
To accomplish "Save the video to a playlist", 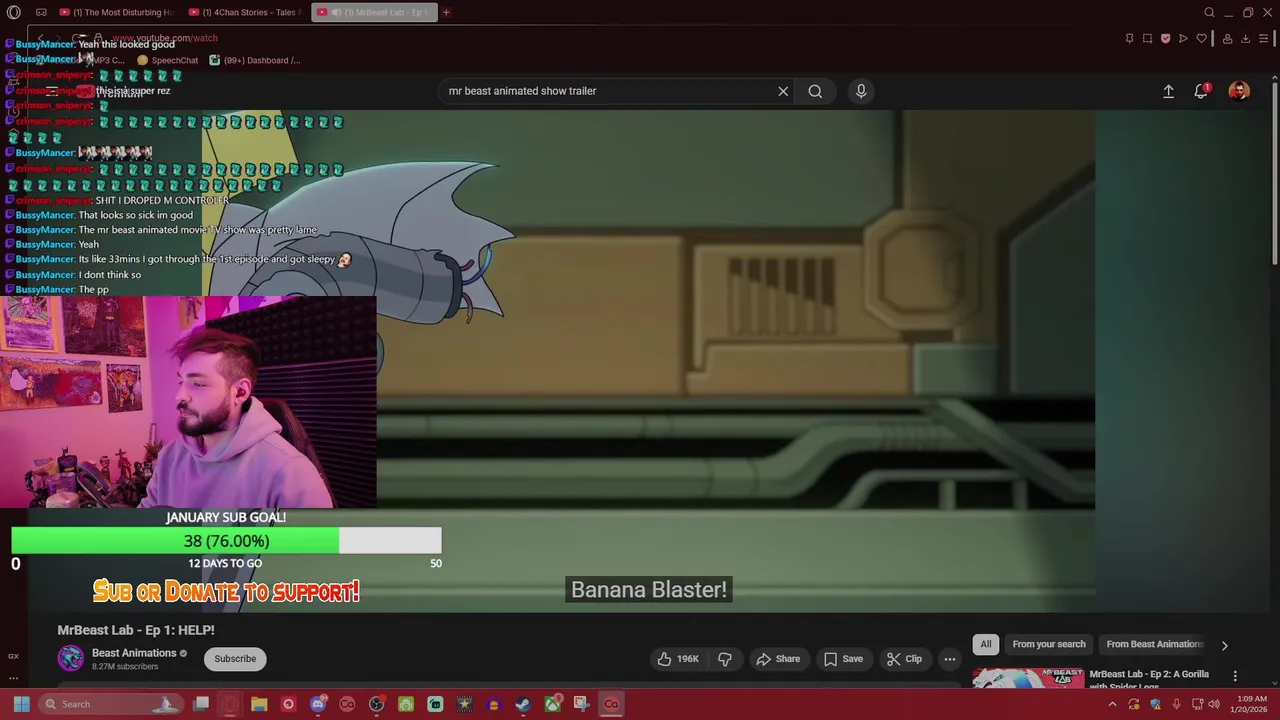I will (843, 658).
